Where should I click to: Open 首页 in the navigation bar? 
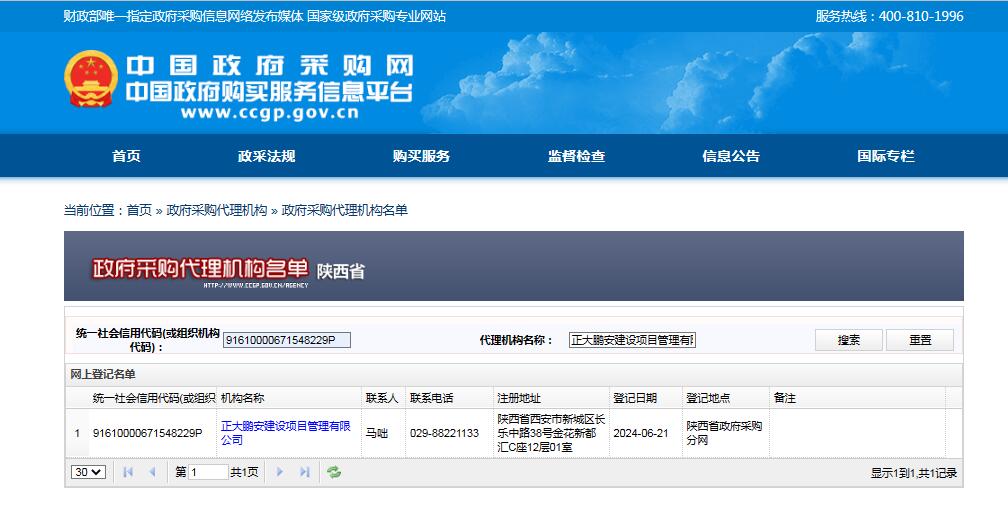tap(126, 156)
